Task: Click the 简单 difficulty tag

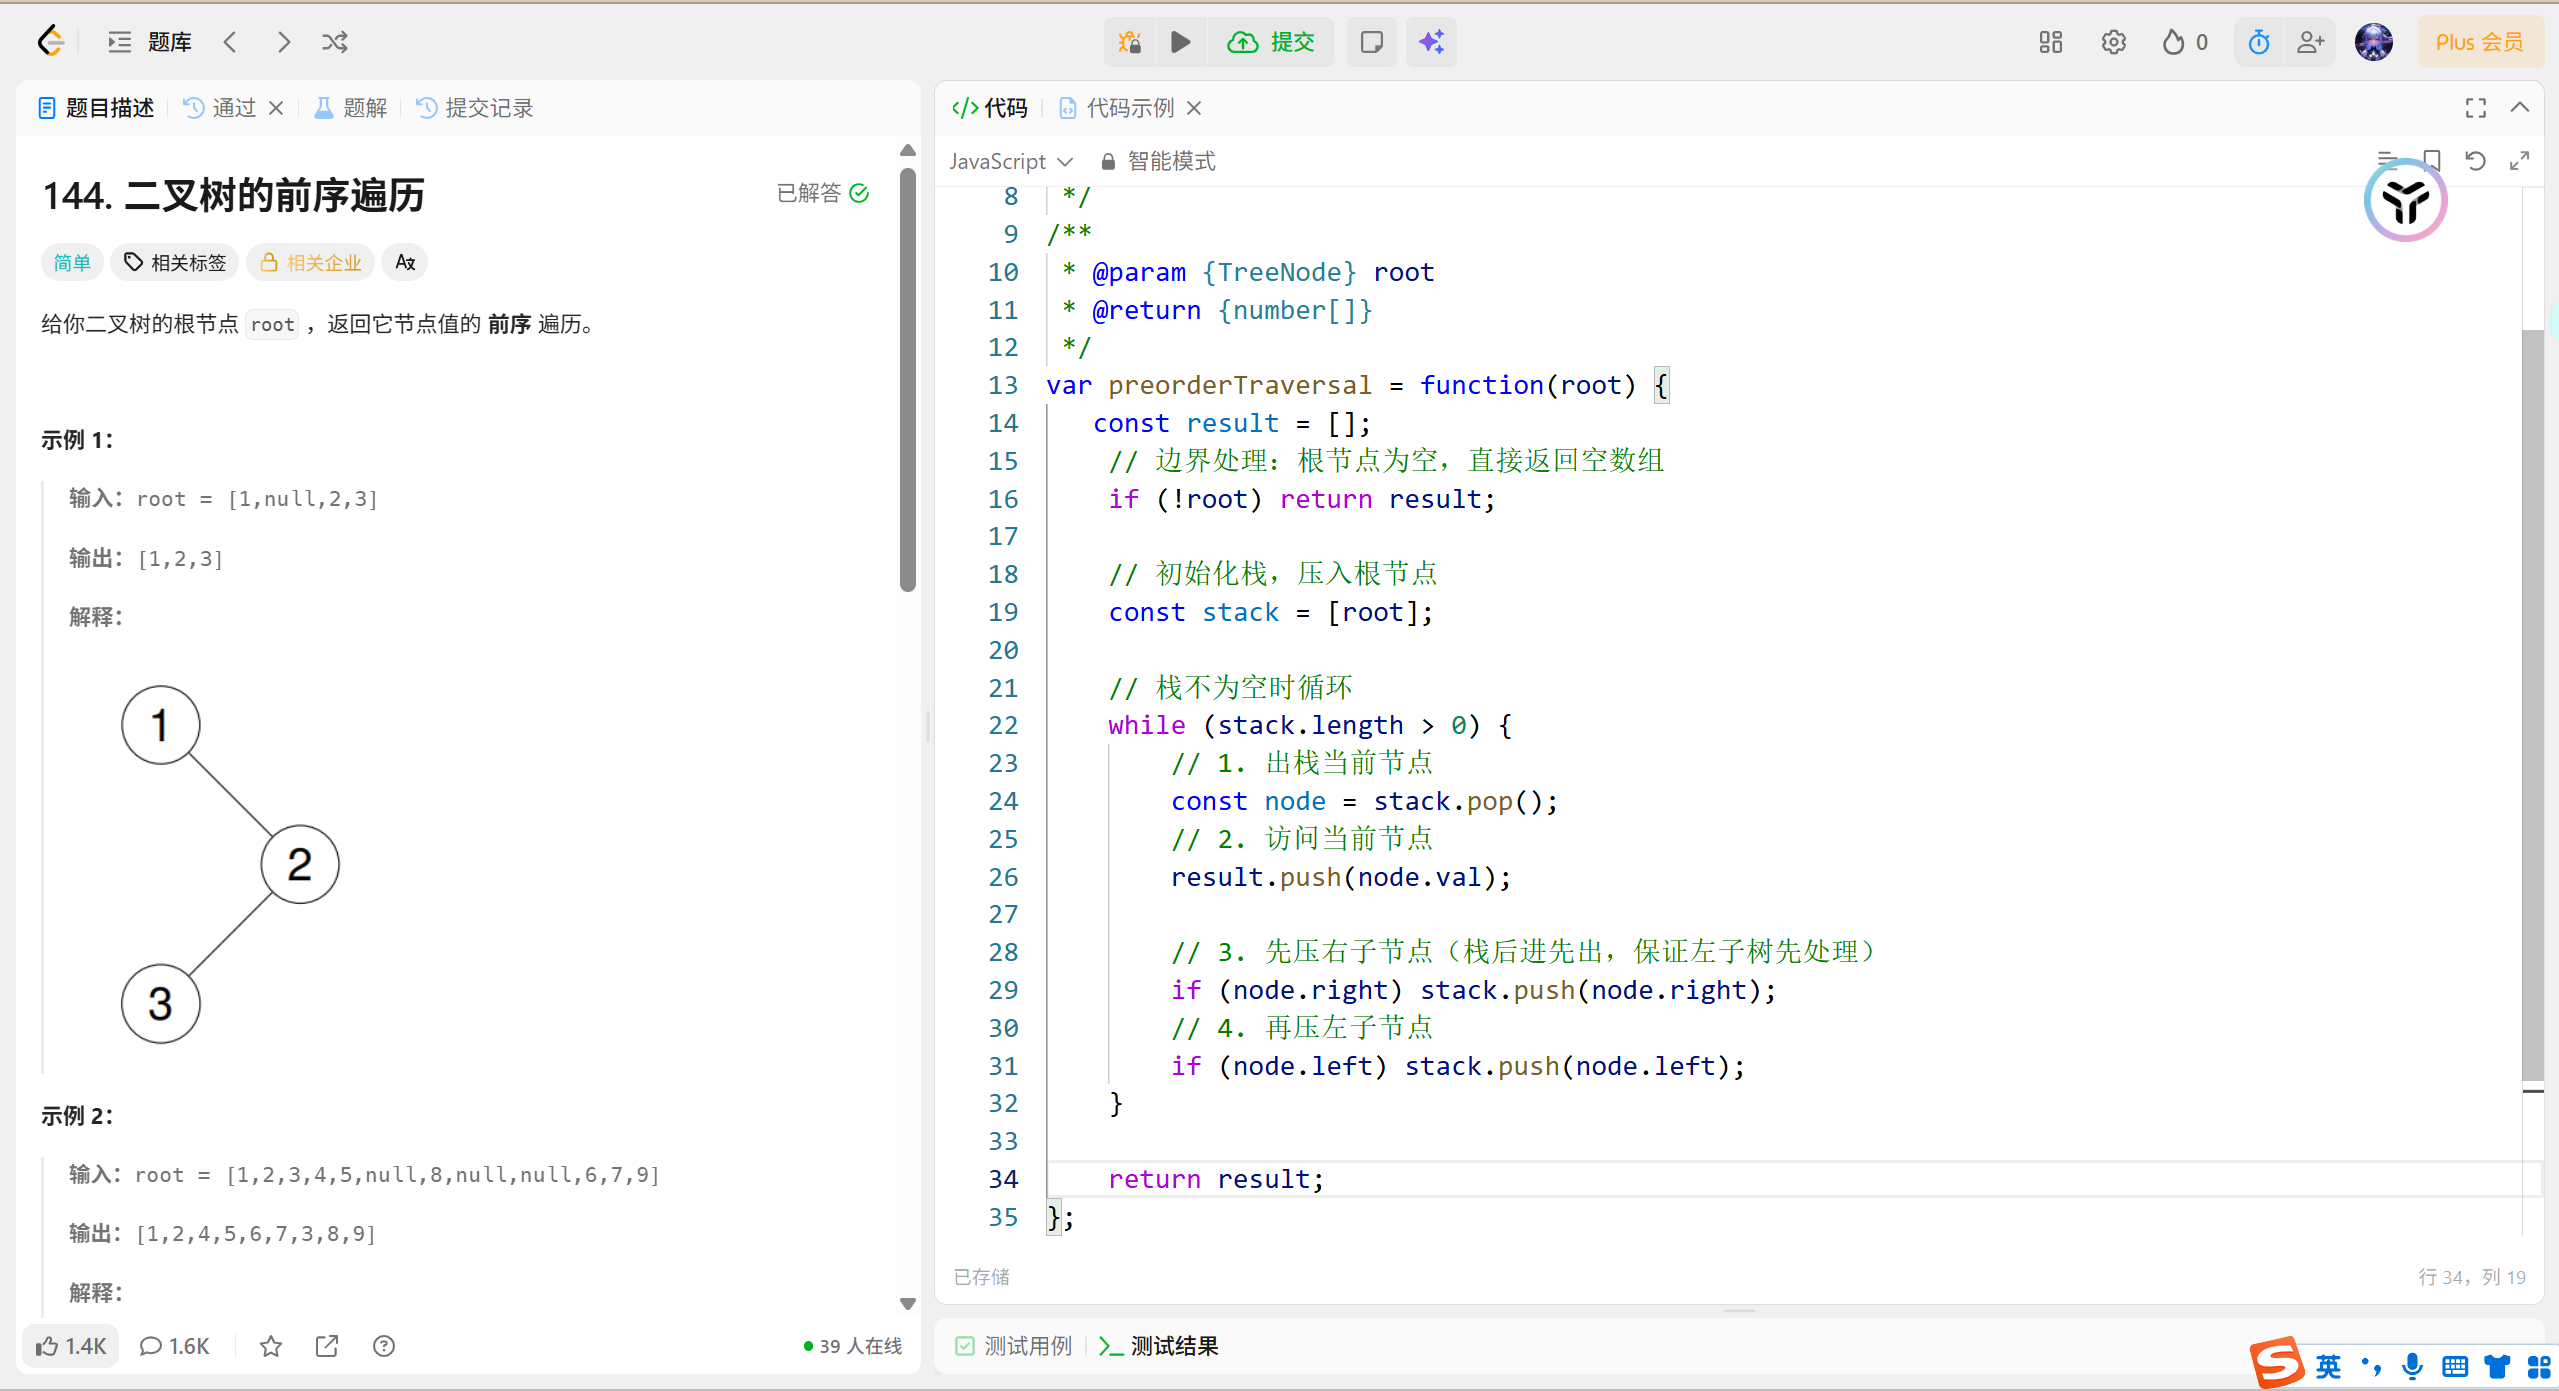Action: (x=72, y=262)
